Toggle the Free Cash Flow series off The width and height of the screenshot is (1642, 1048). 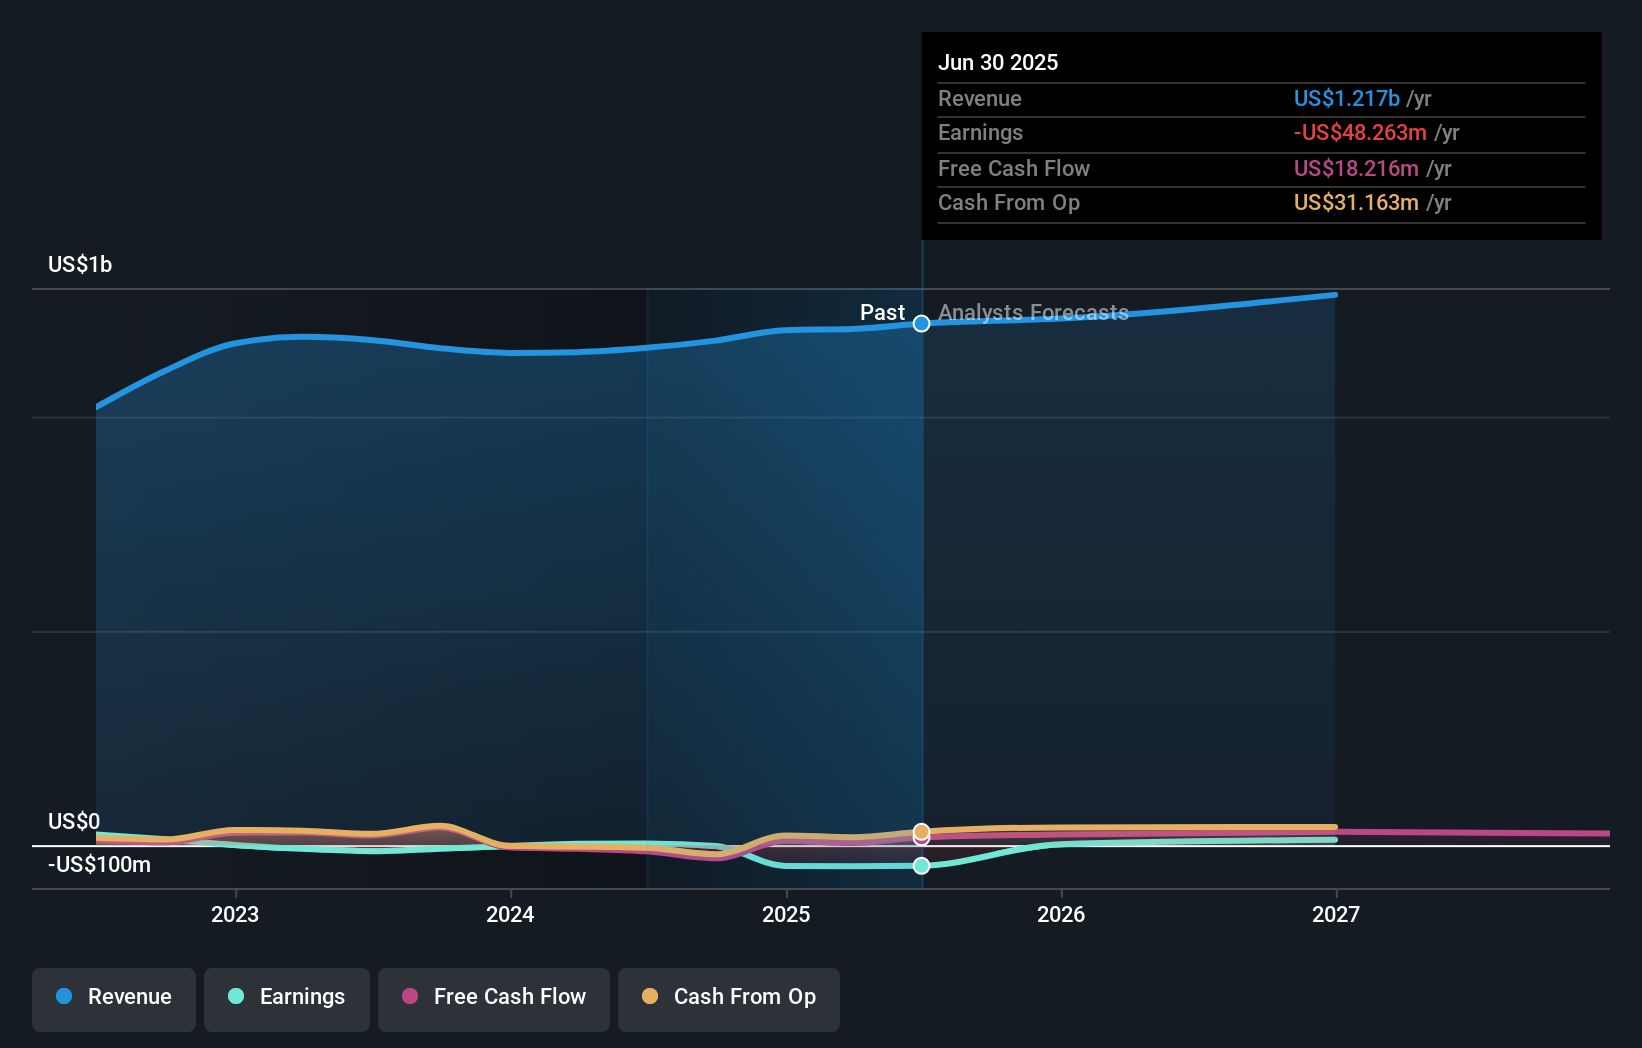[x=494, y=997]
